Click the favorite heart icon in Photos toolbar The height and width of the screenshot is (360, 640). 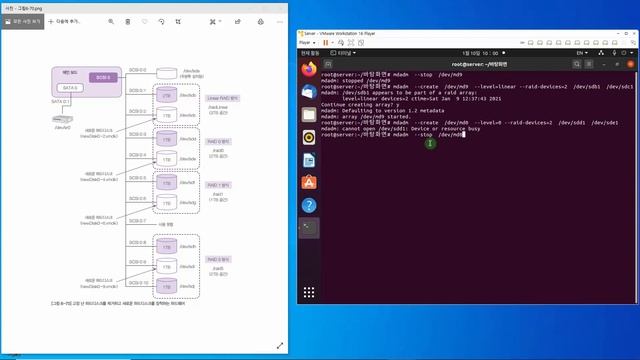144,22
